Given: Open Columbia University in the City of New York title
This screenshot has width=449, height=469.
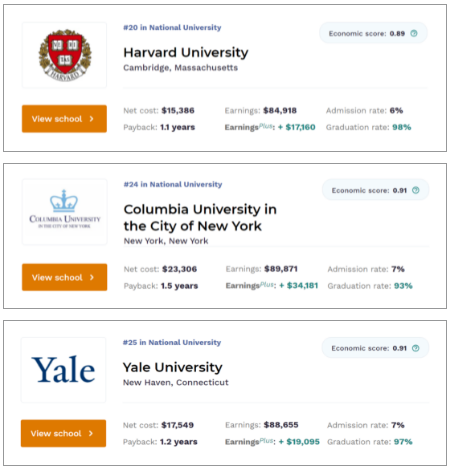Looking at the screenshot, I should click(200, 218).
